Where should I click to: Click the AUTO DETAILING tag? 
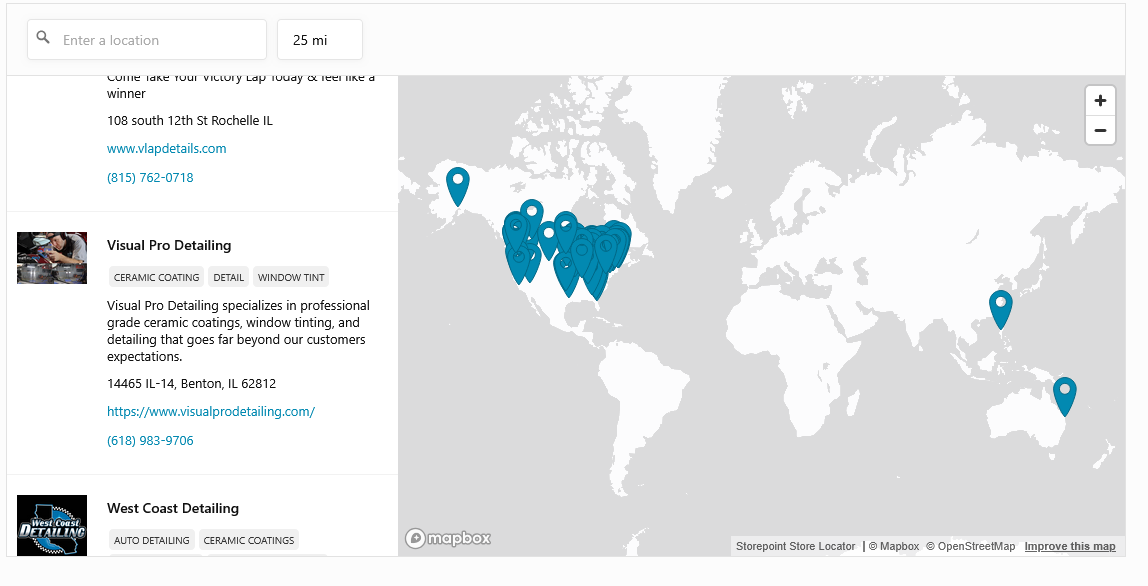click(x=151, y=541)
